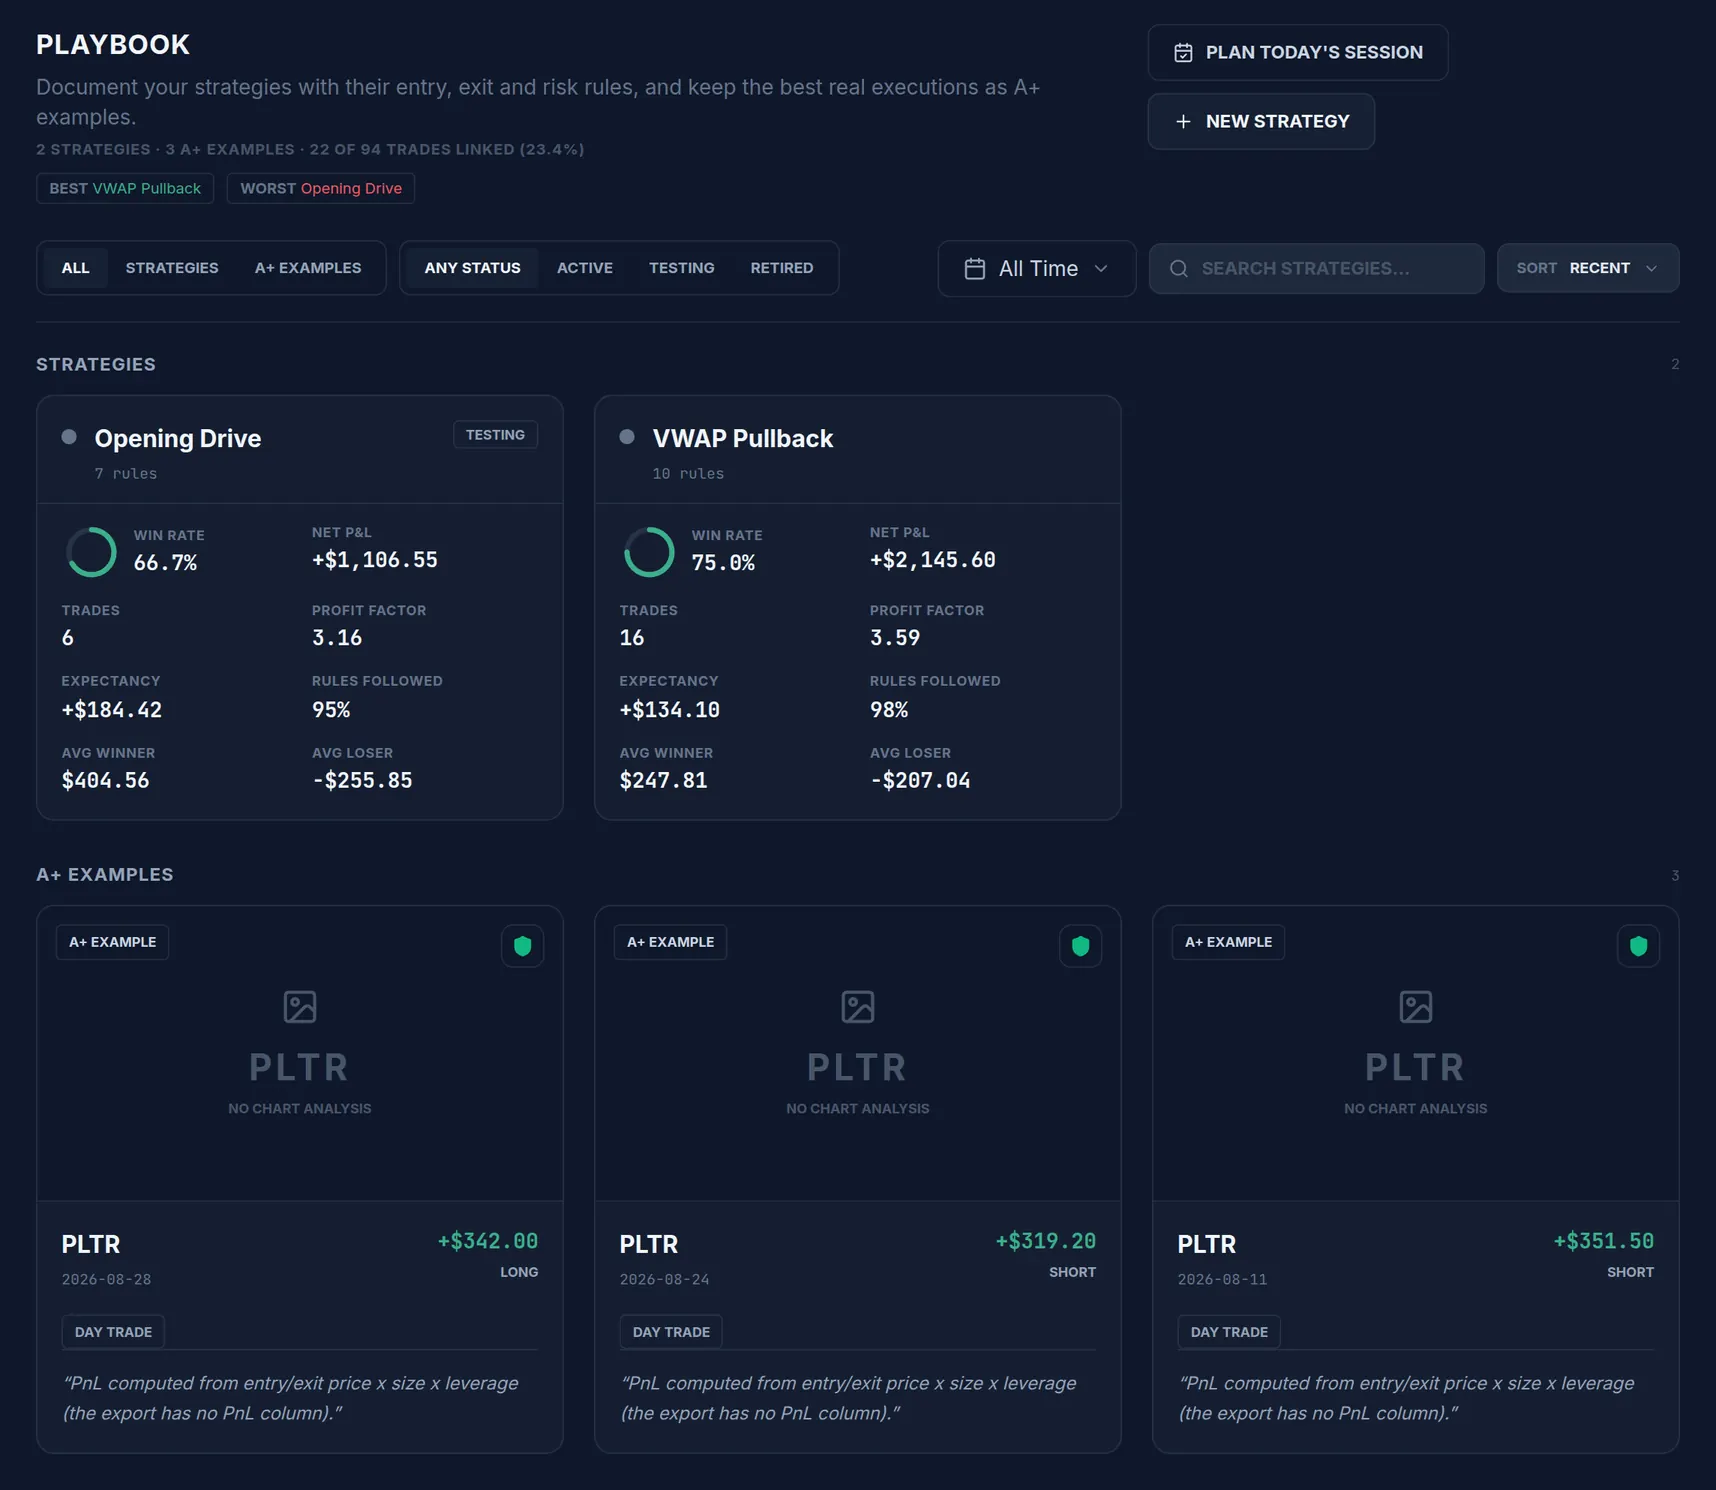Image resolution: width=1716 pixels, height=1490 pixels.
Task: Click the +$2,145.60 net P&L value
Action: pyautogui.click(x=933, y=561)
